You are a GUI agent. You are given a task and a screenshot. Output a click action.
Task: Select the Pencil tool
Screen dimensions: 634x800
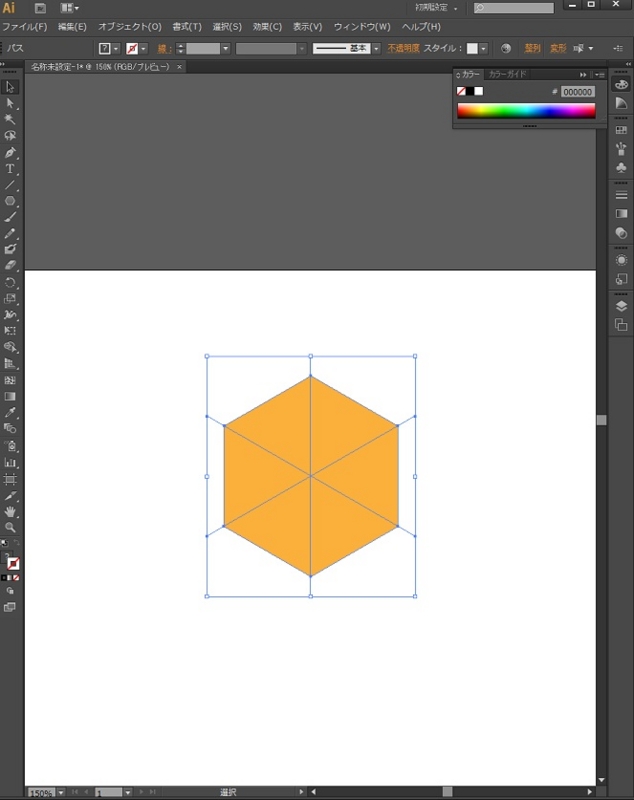point(10,234)
